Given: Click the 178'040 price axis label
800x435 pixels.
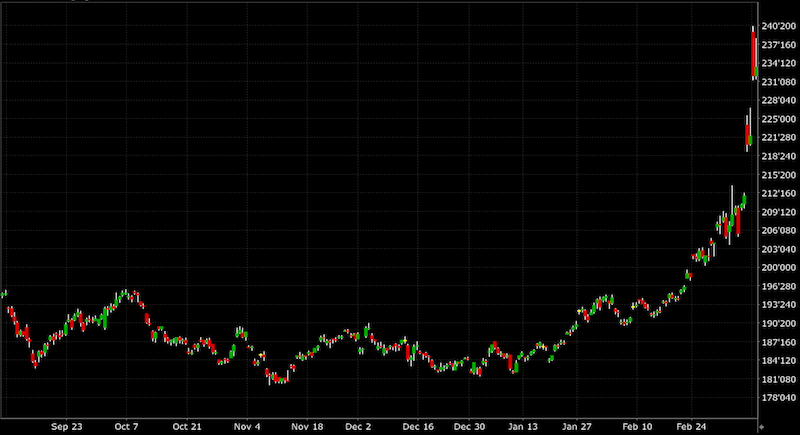Looking at the screenshot, I should click(779, 397).
